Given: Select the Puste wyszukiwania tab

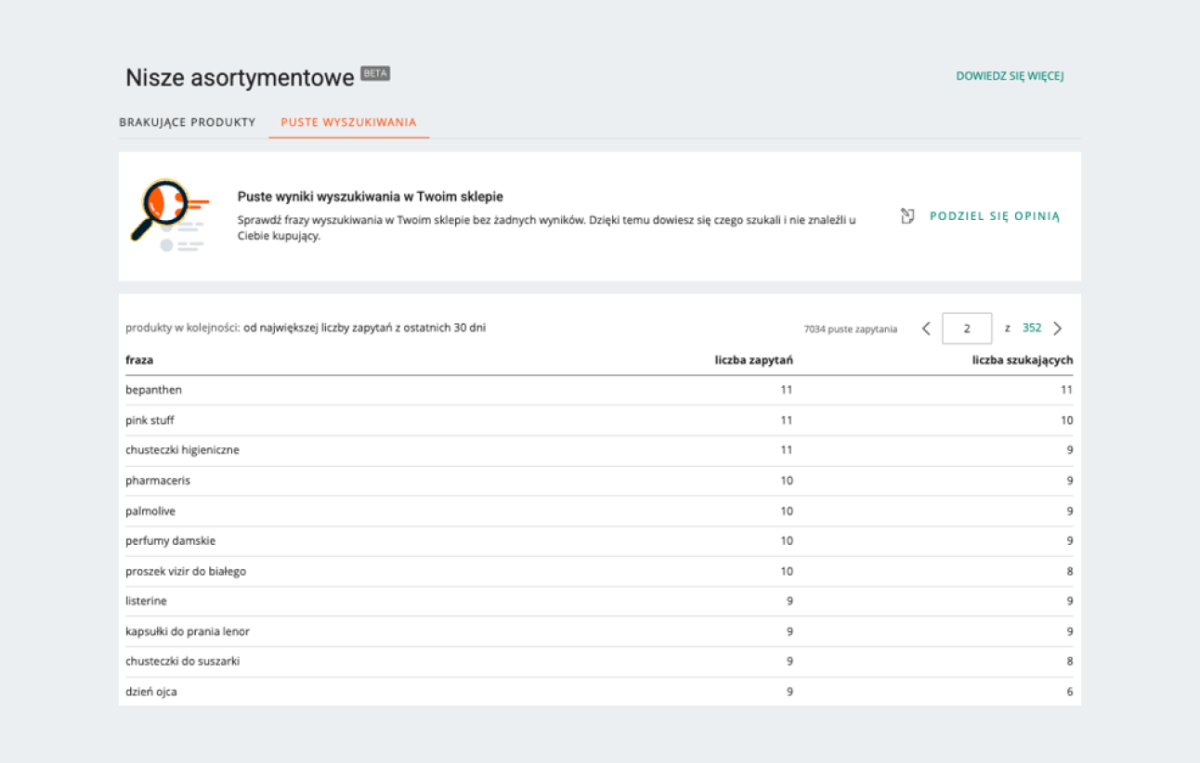Looking at the screenshot, I should click(x=348, y=122).
